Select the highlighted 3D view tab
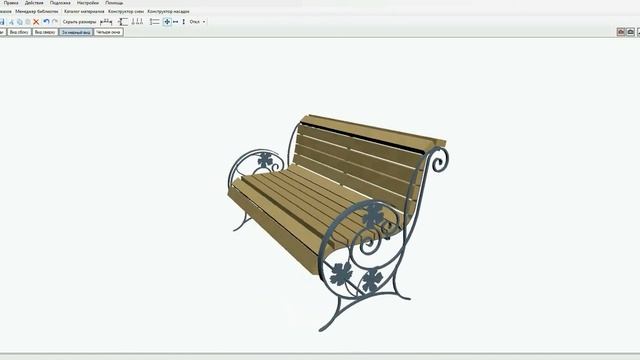Viewport: 640px width, 360px height. 76,32
